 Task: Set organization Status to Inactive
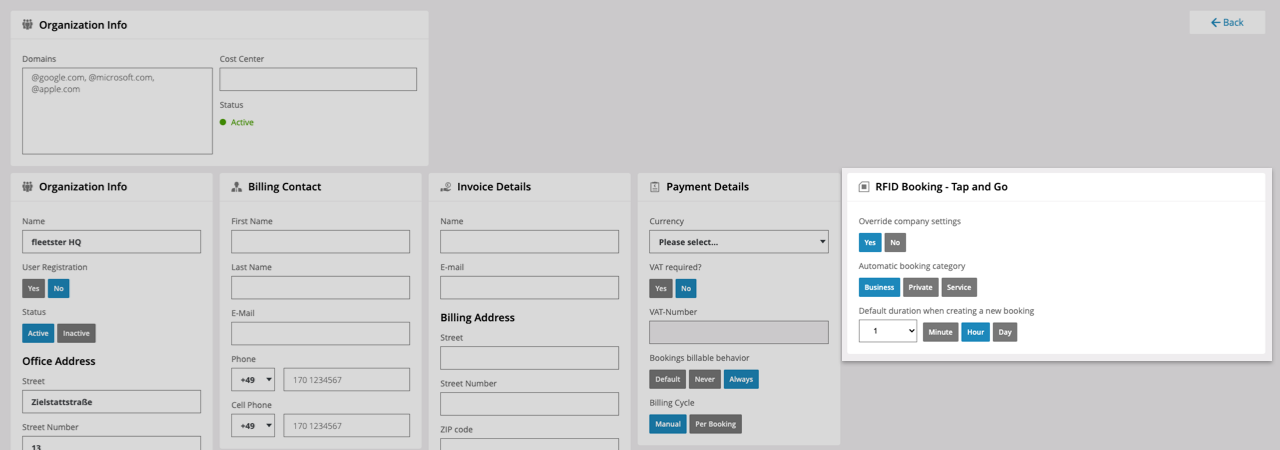(x=76, y=333)
